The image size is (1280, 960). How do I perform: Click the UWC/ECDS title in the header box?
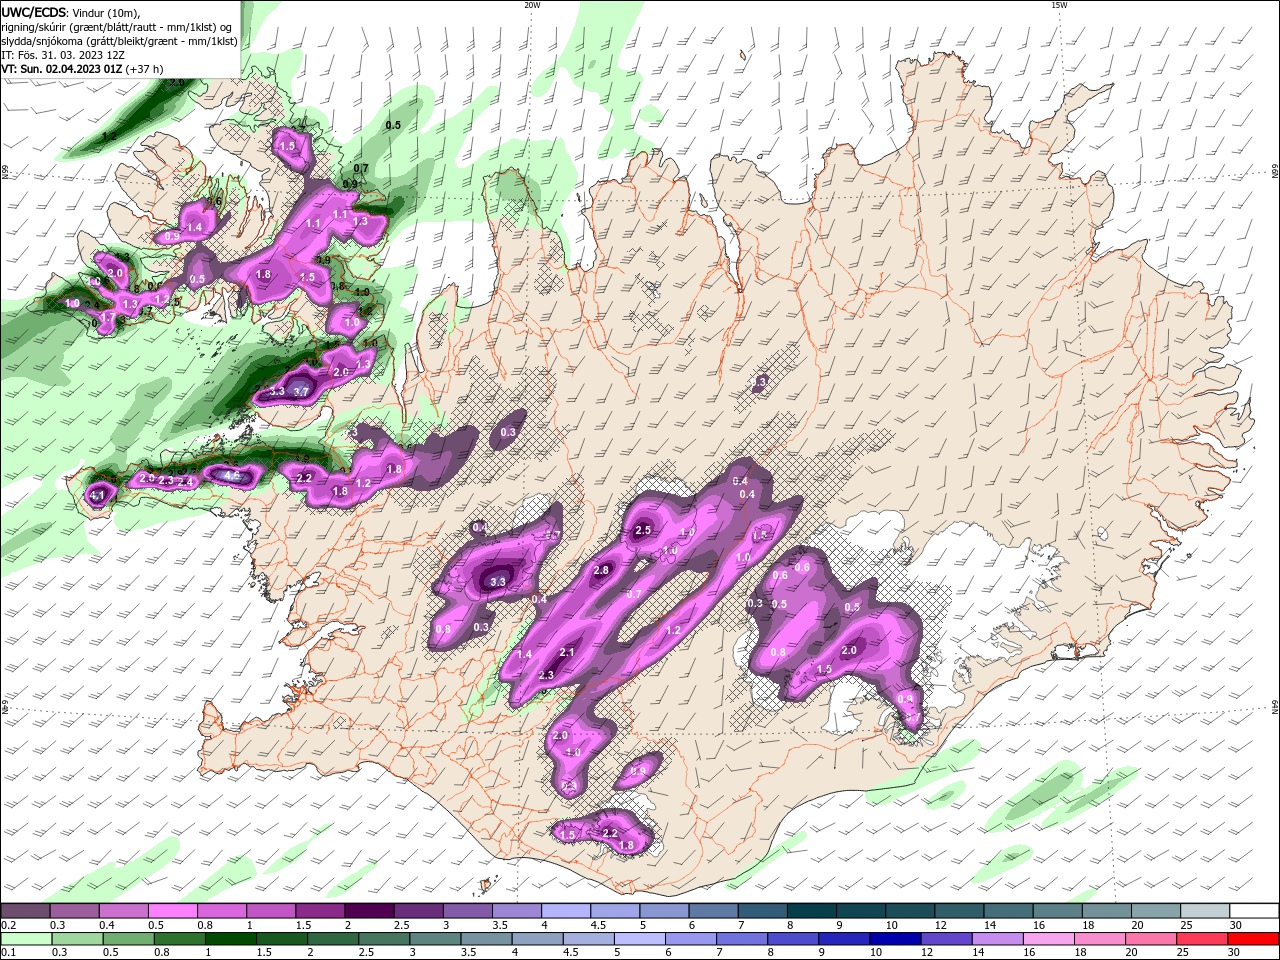(x=34, y=13)
